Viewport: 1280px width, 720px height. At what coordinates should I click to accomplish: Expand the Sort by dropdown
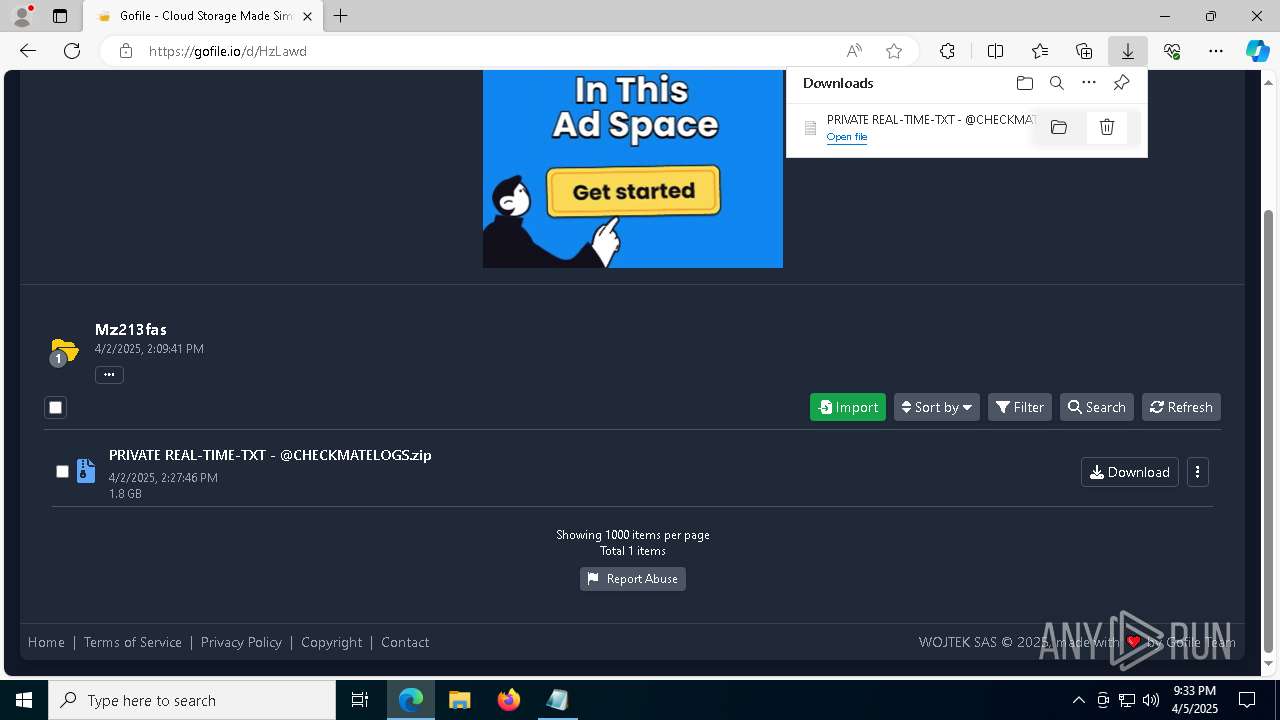937,407
